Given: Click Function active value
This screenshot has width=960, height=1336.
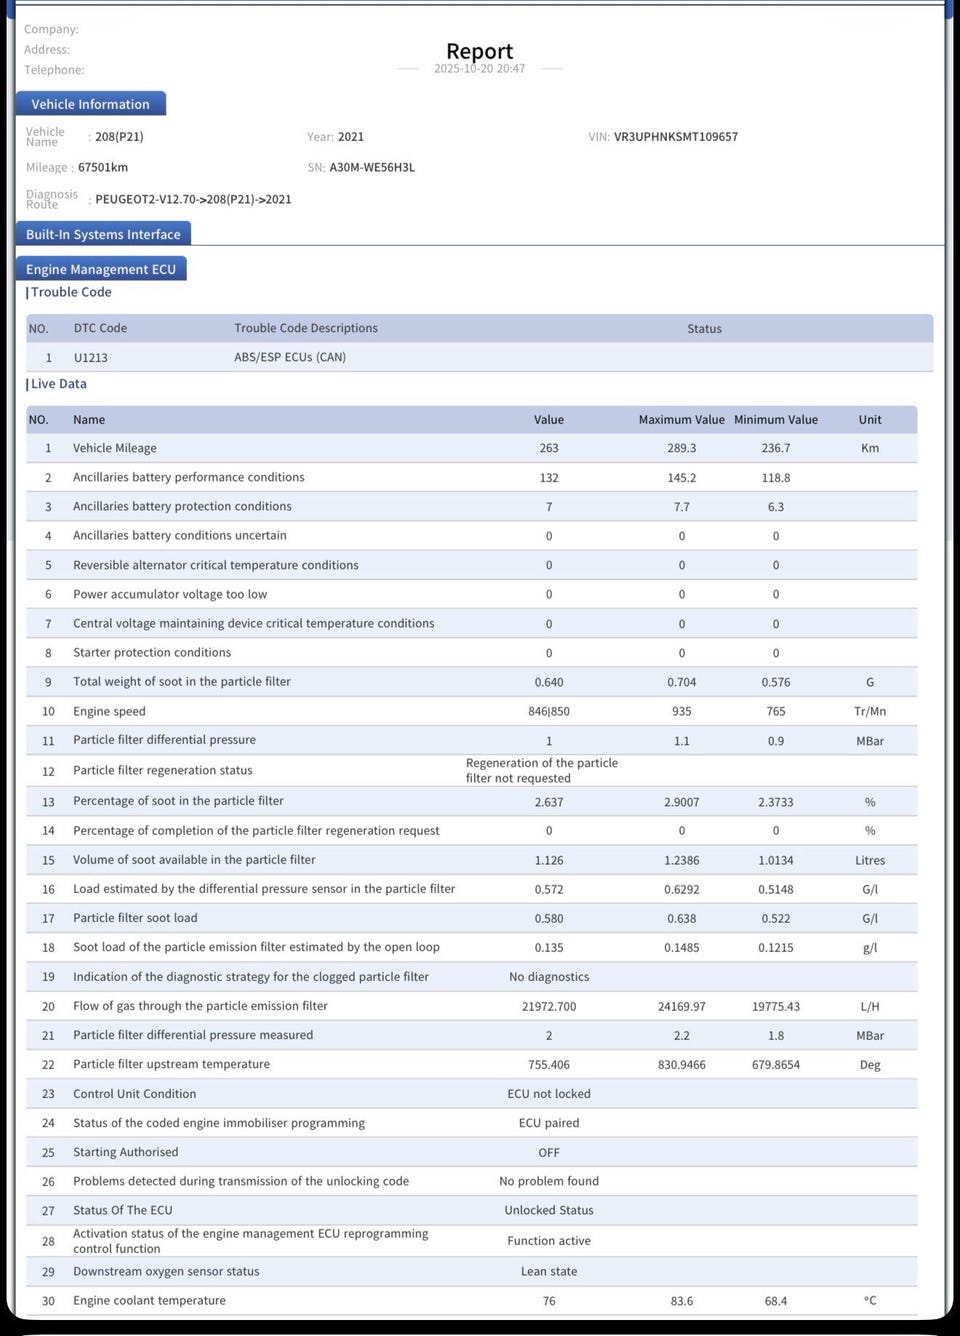Looking at the screenshot, I should [549, 1241].
